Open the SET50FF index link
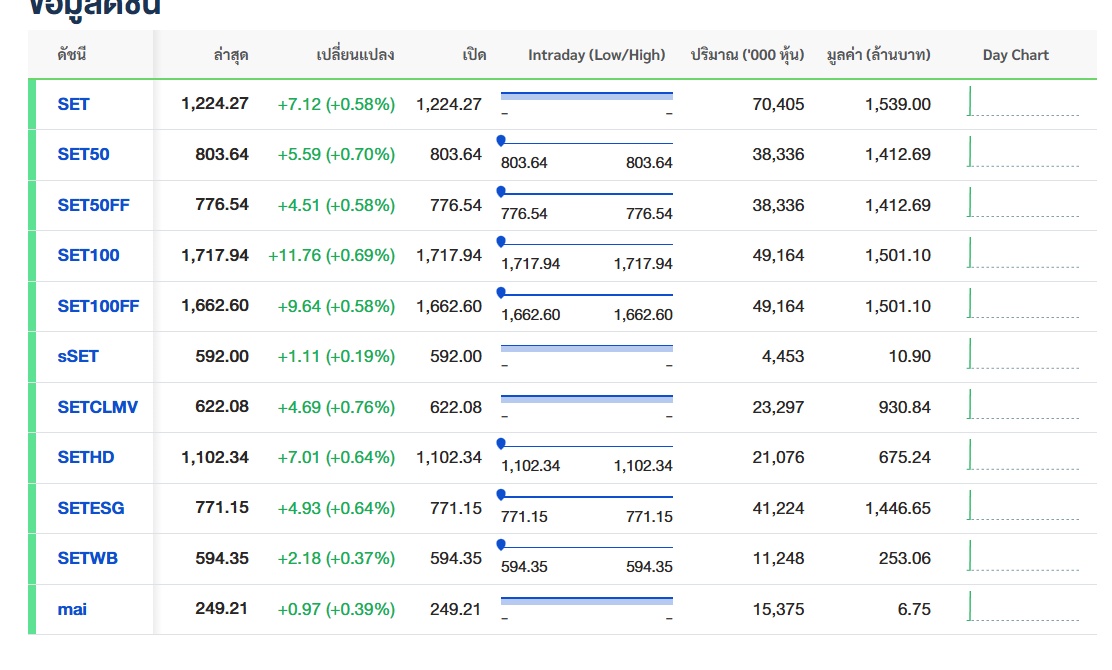 (x=93, y=206)
